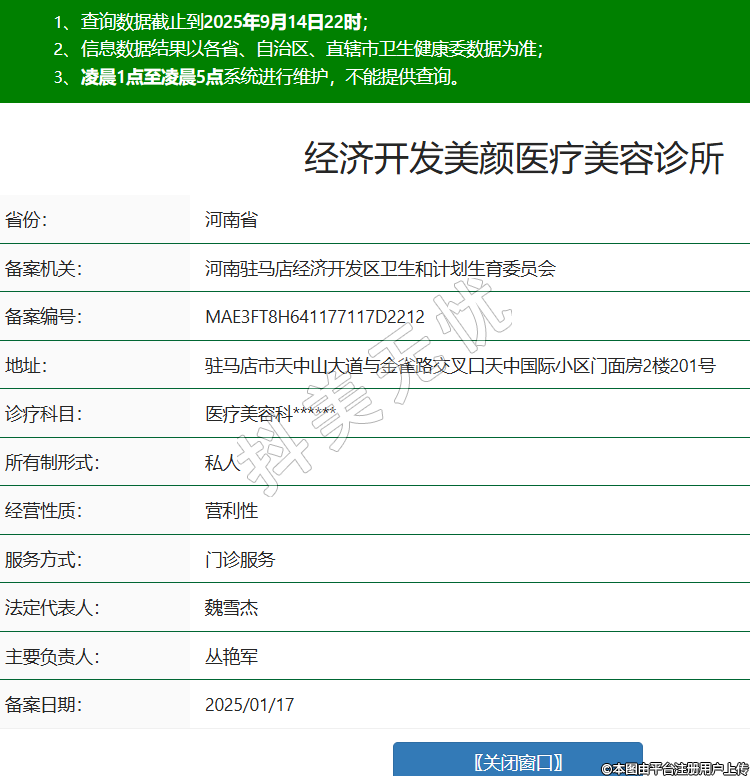
Task: Select the province value 河南省
Action: pyautogui.click(x=231, y=220)
